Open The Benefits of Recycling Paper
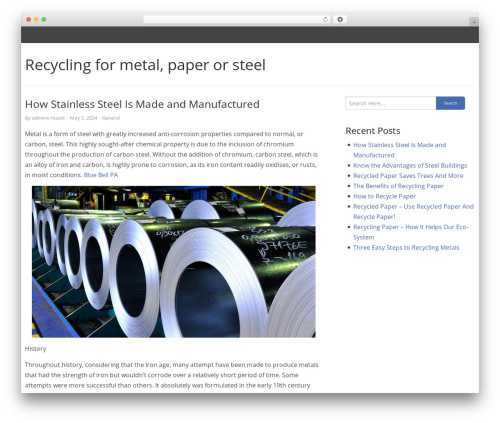 click(398, 186)
